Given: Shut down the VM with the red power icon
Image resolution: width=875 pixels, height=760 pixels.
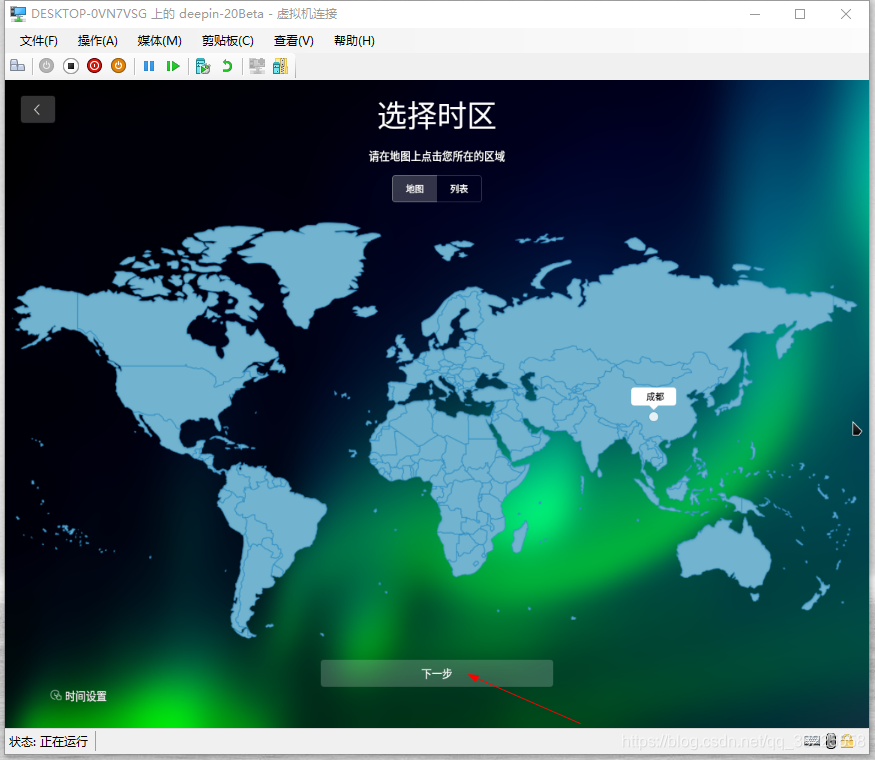Looking at the screenshot, I should point(94,66).
